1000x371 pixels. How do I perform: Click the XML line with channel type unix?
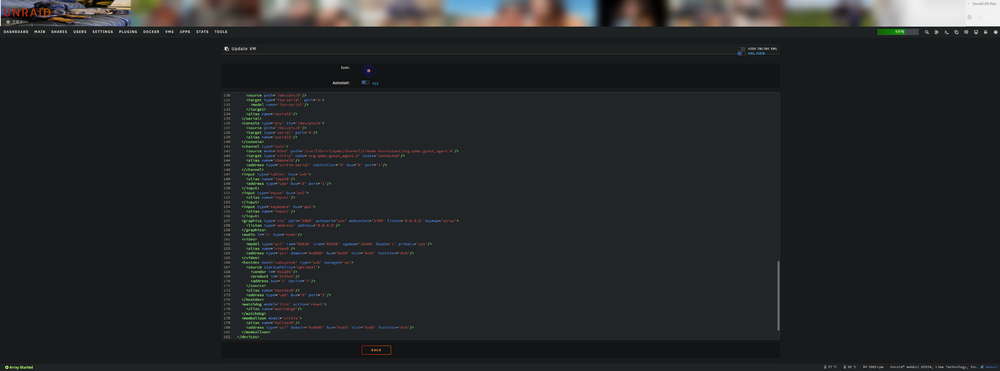tap(265, 147)
